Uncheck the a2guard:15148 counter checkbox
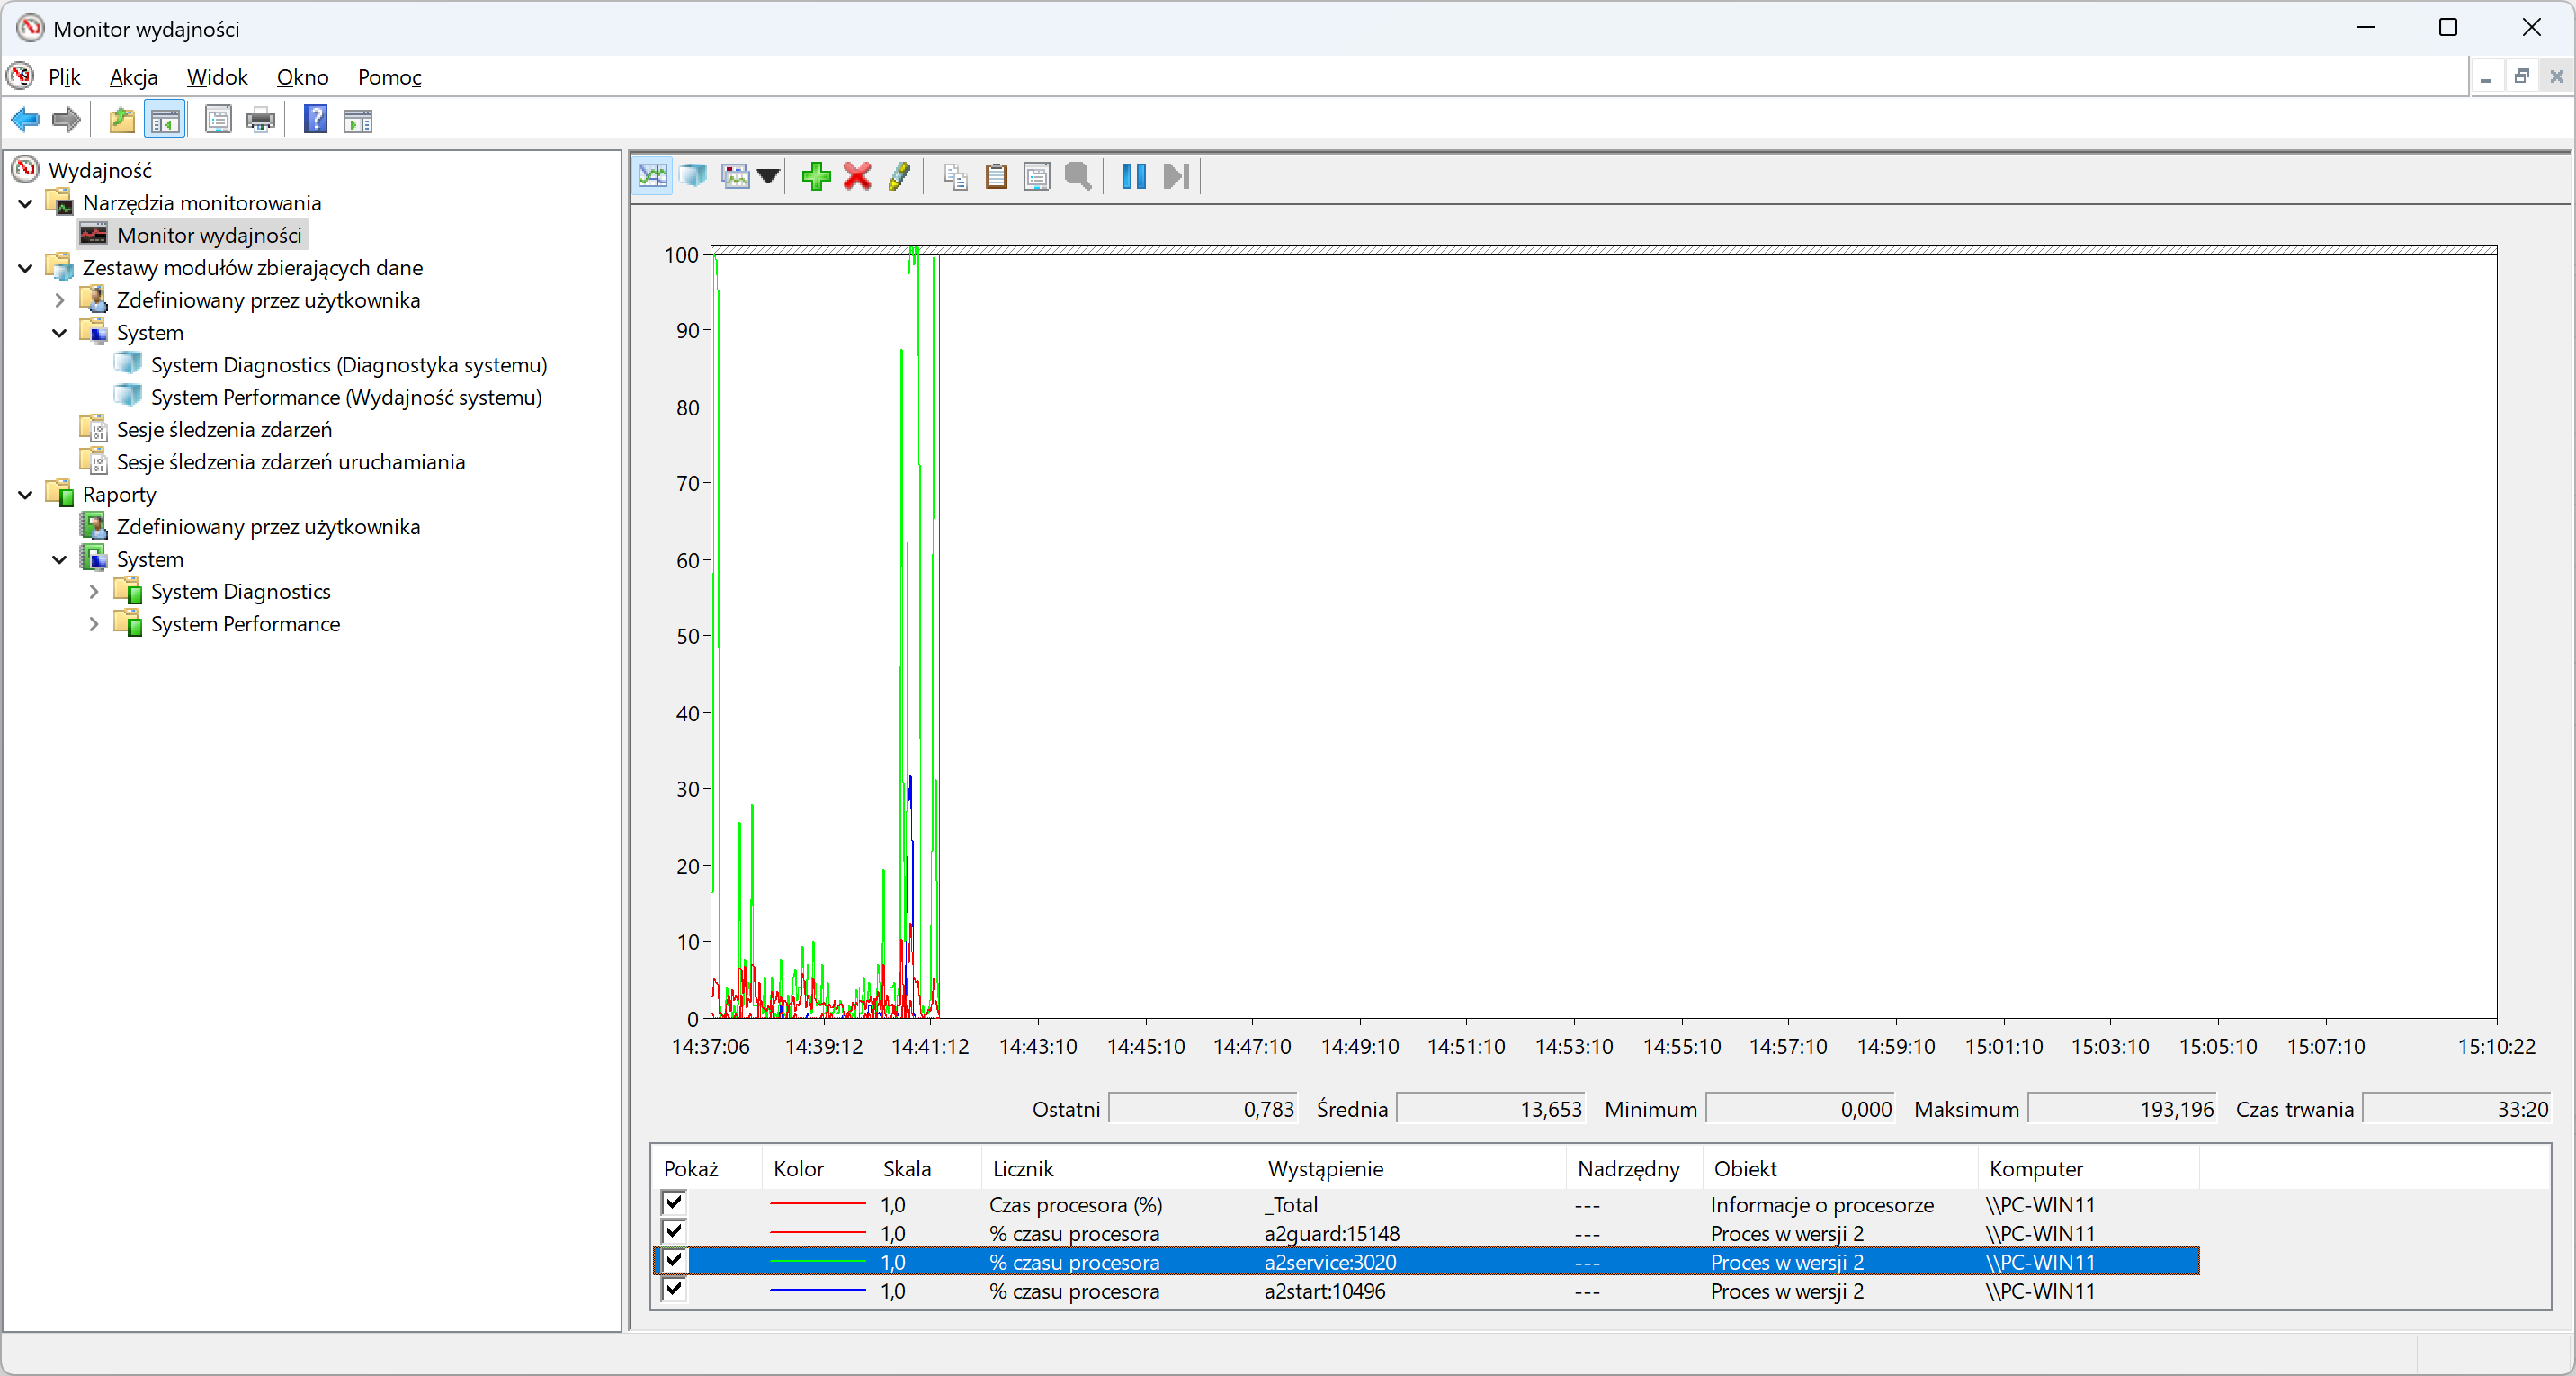Viewport: 2576px width, 1376px height. click(674, 1232)
